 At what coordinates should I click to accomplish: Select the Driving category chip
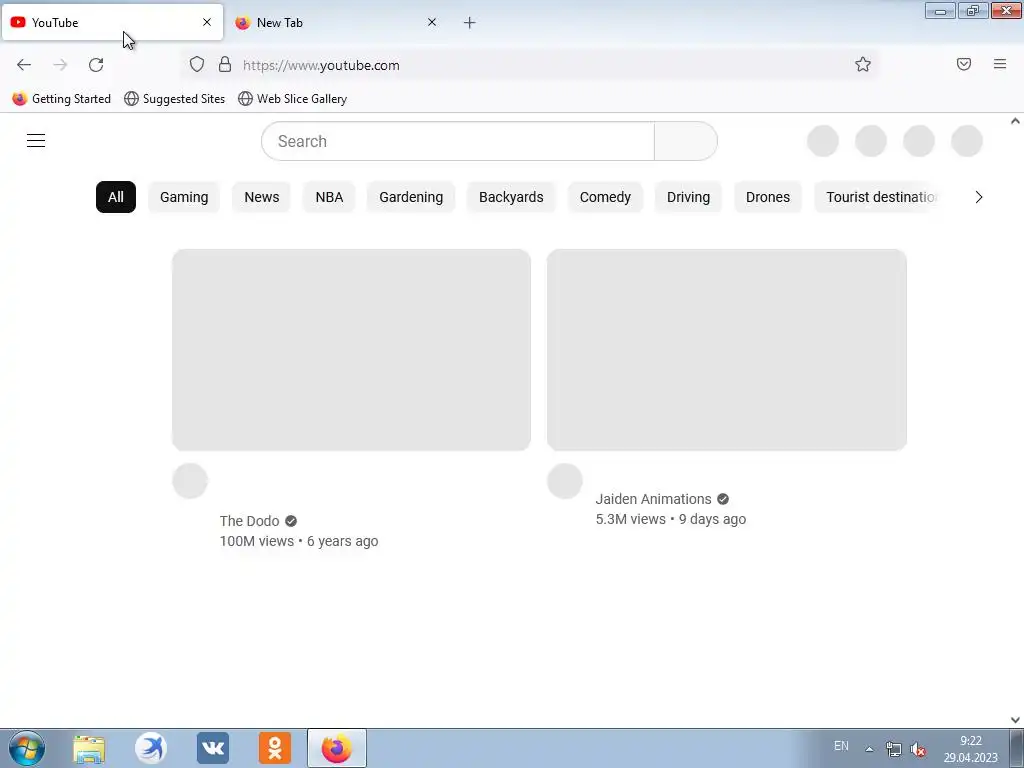(688, 197)
